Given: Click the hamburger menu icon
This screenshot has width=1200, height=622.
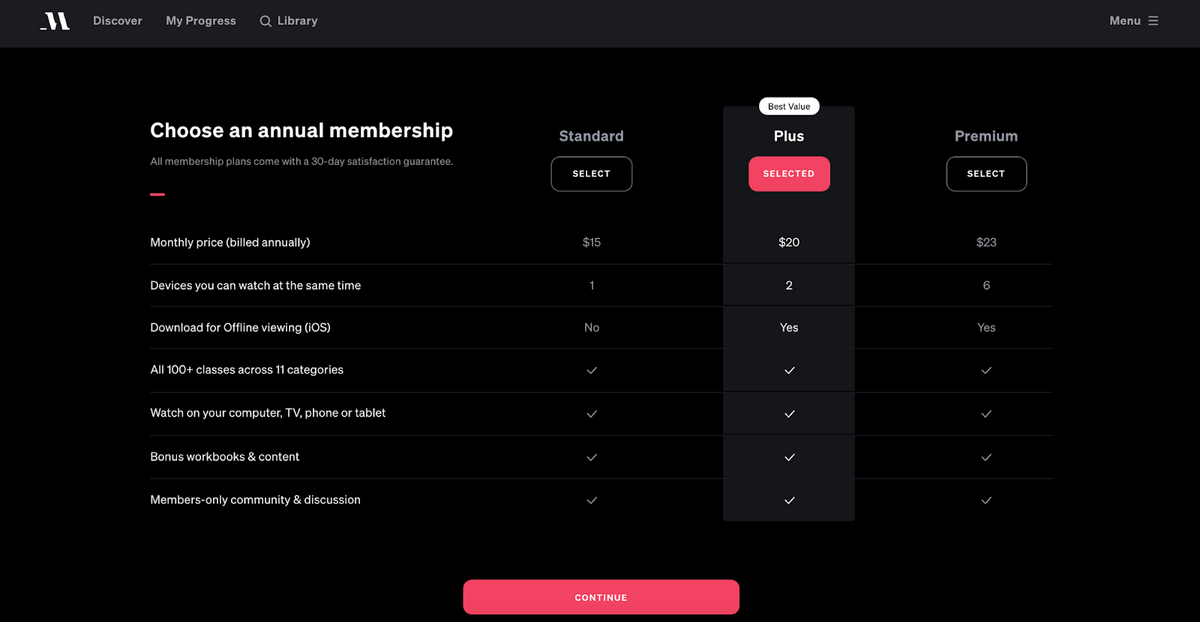Looking at the screenshot, I should (1153, 20).
